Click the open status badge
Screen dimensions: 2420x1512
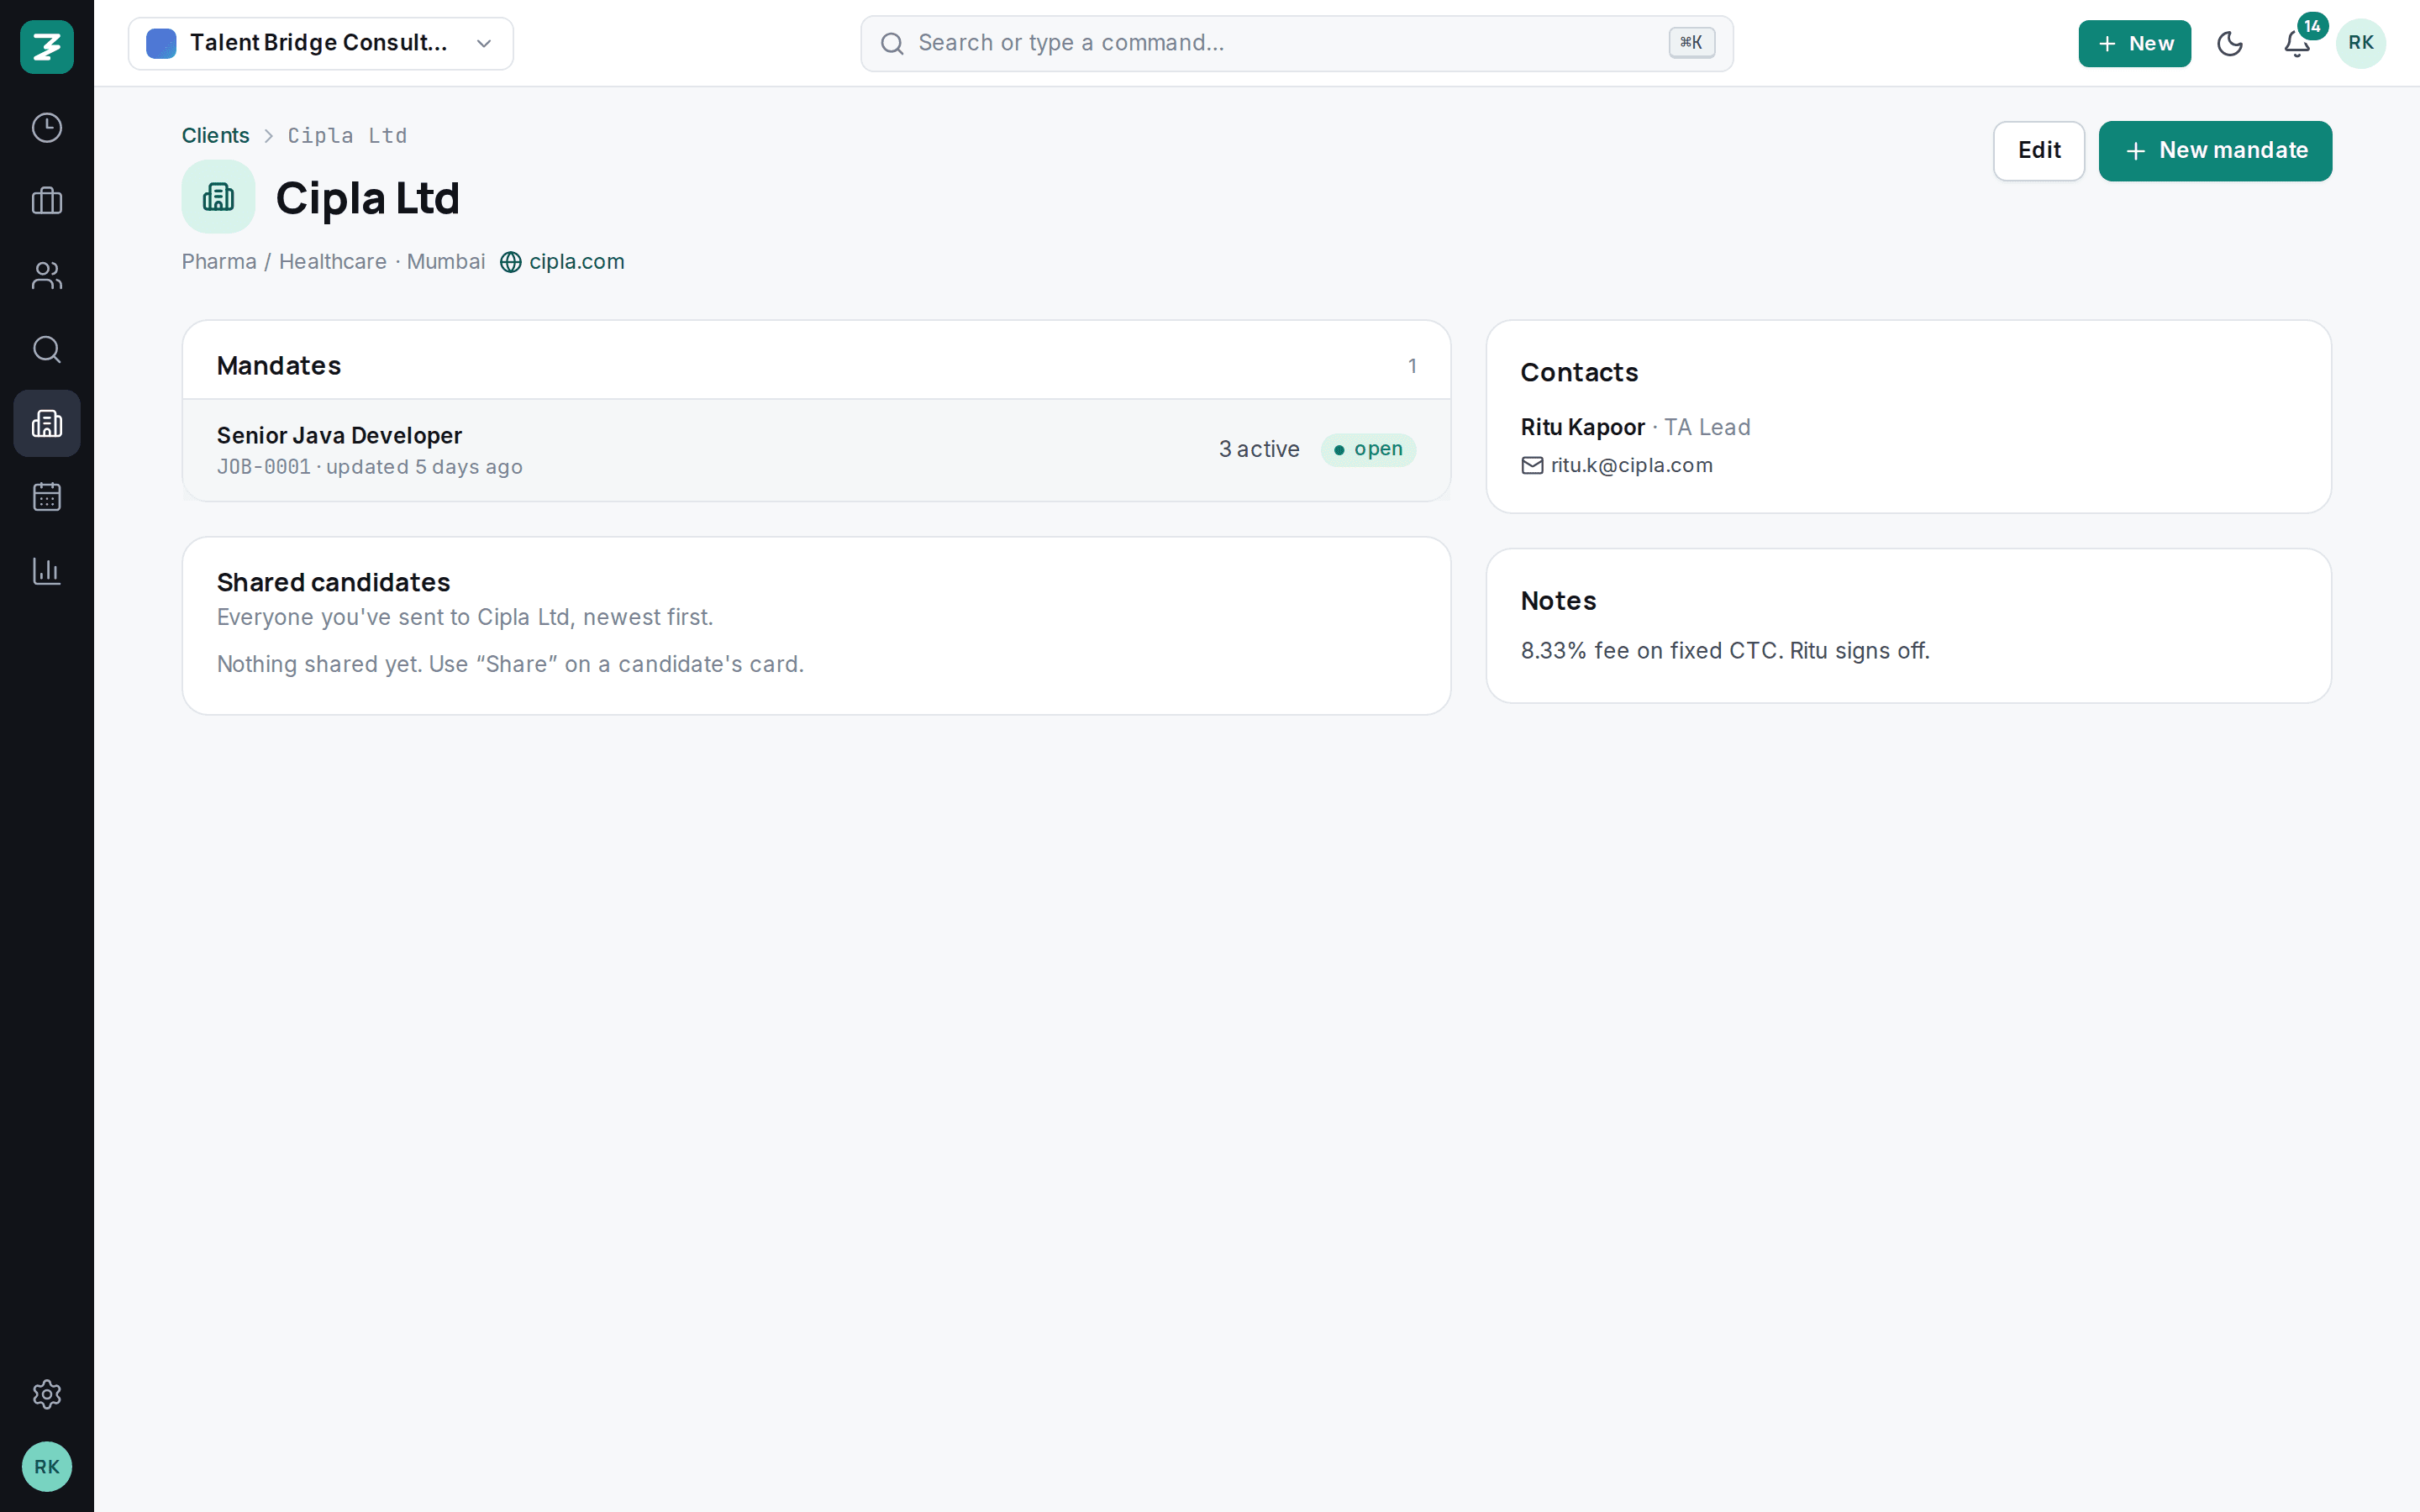(1368, 450)
